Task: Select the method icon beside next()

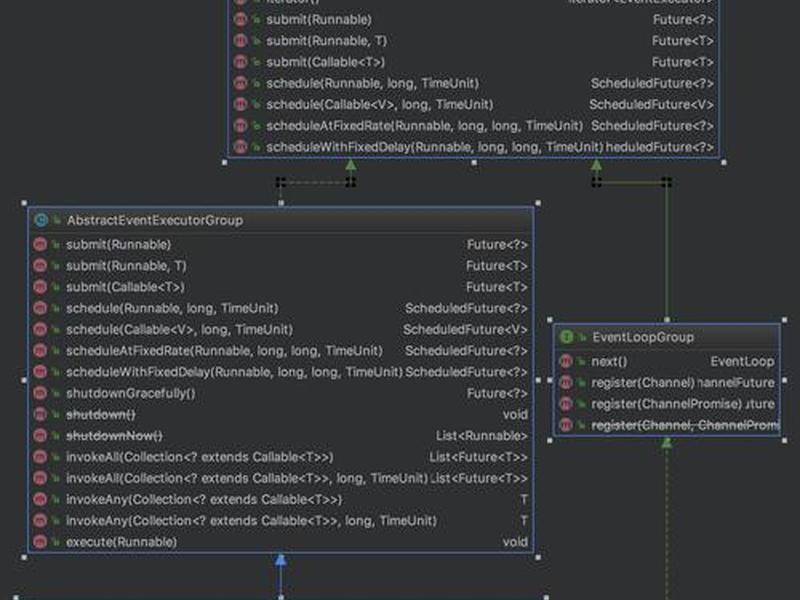Action: pos(566,361)
